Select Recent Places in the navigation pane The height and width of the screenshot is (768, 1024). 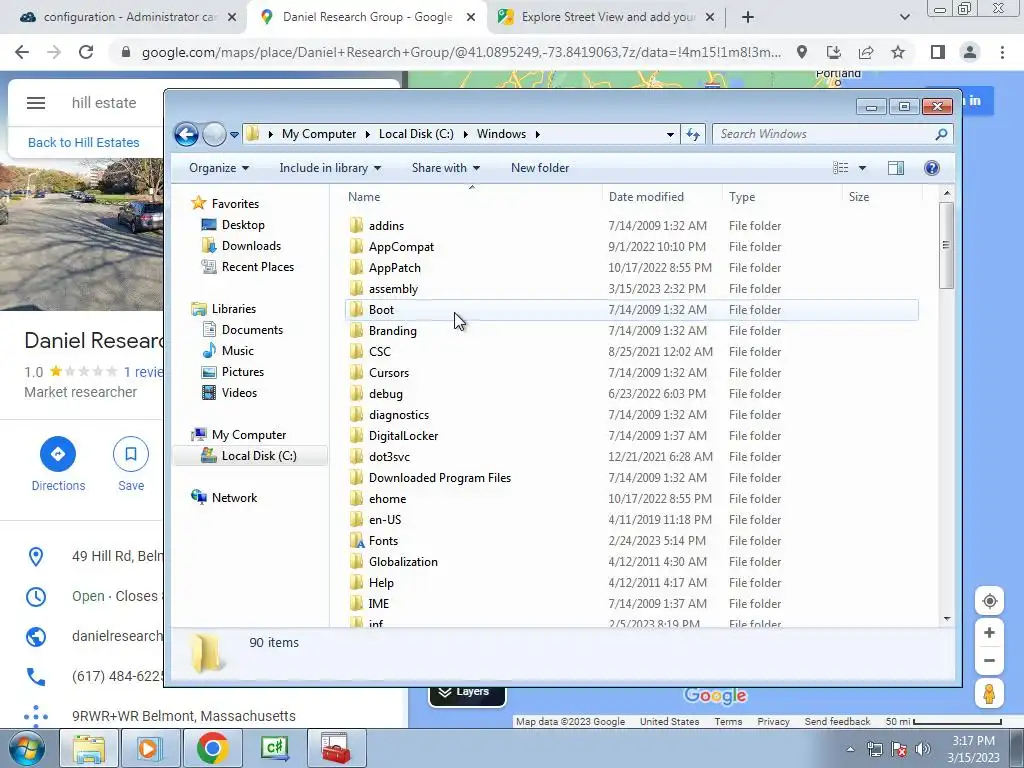coord(258,266)
